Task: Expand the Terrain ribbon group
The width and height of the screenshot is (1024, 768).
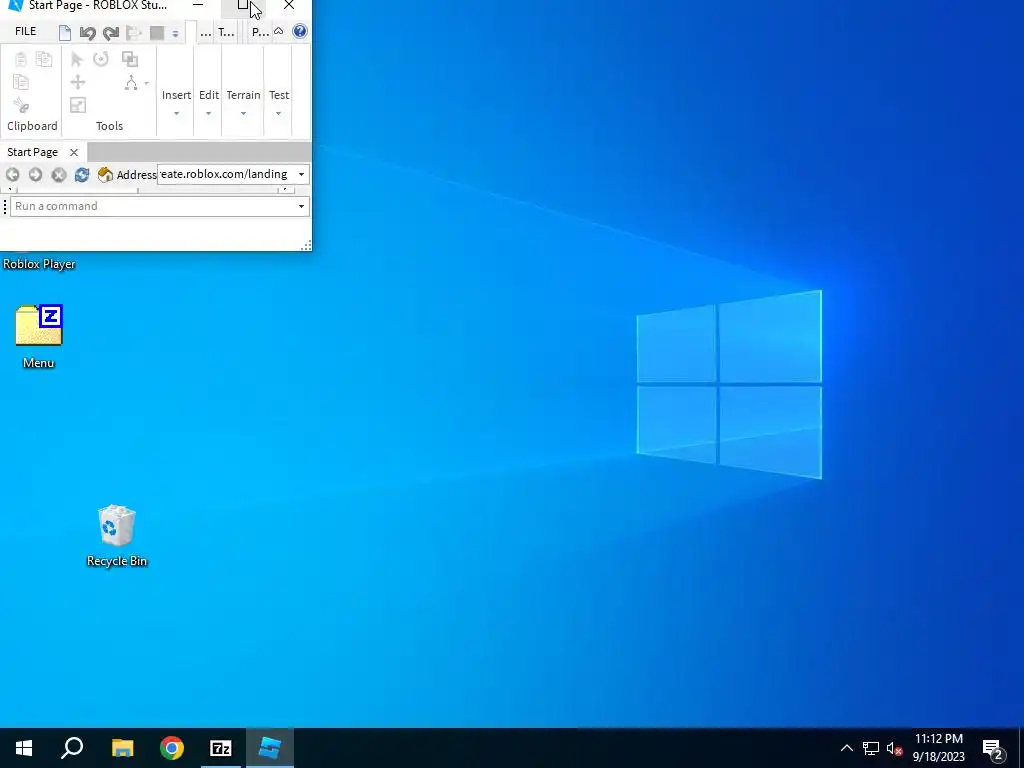Action: (x=243, y=102)
